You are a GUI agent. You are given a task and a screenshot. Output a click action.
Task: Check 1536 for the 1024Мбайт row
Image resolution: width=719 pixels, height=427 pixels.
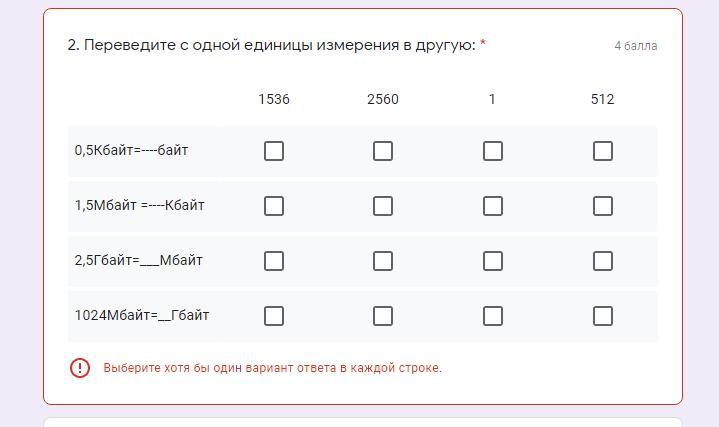point(273,316)
